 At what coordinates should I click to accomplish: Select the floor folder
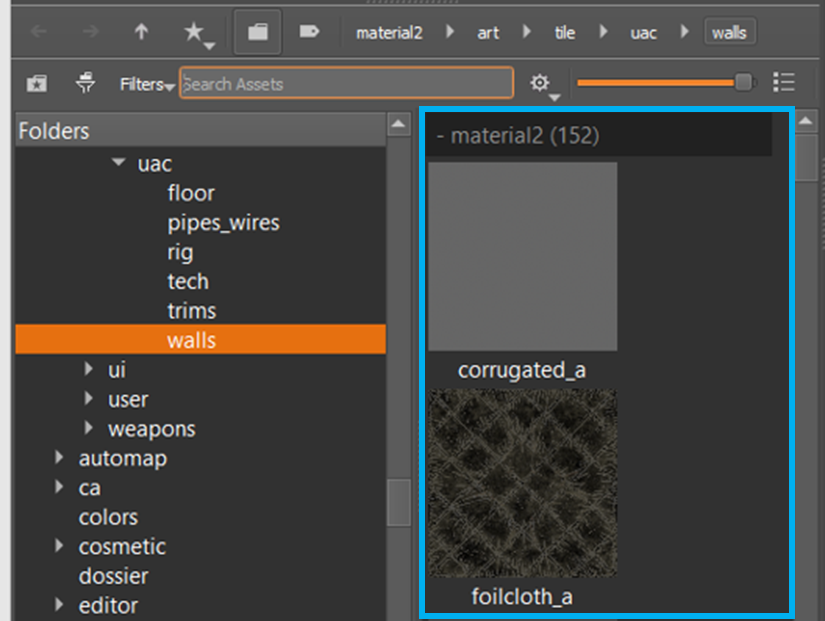tap(191, 193)
